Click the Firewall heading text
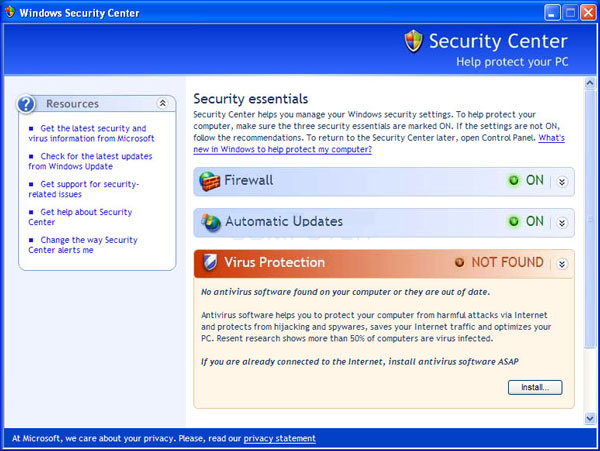Viewport: 600px width, 451px height. [249, 180]
